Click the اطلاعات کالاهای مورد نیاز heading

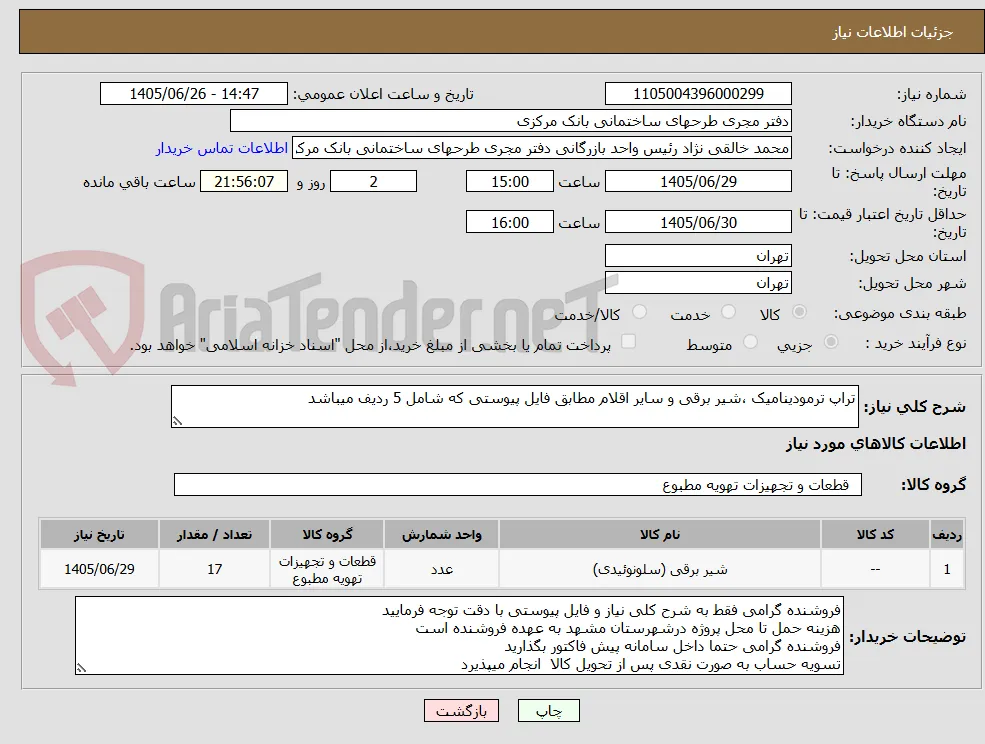876,444
